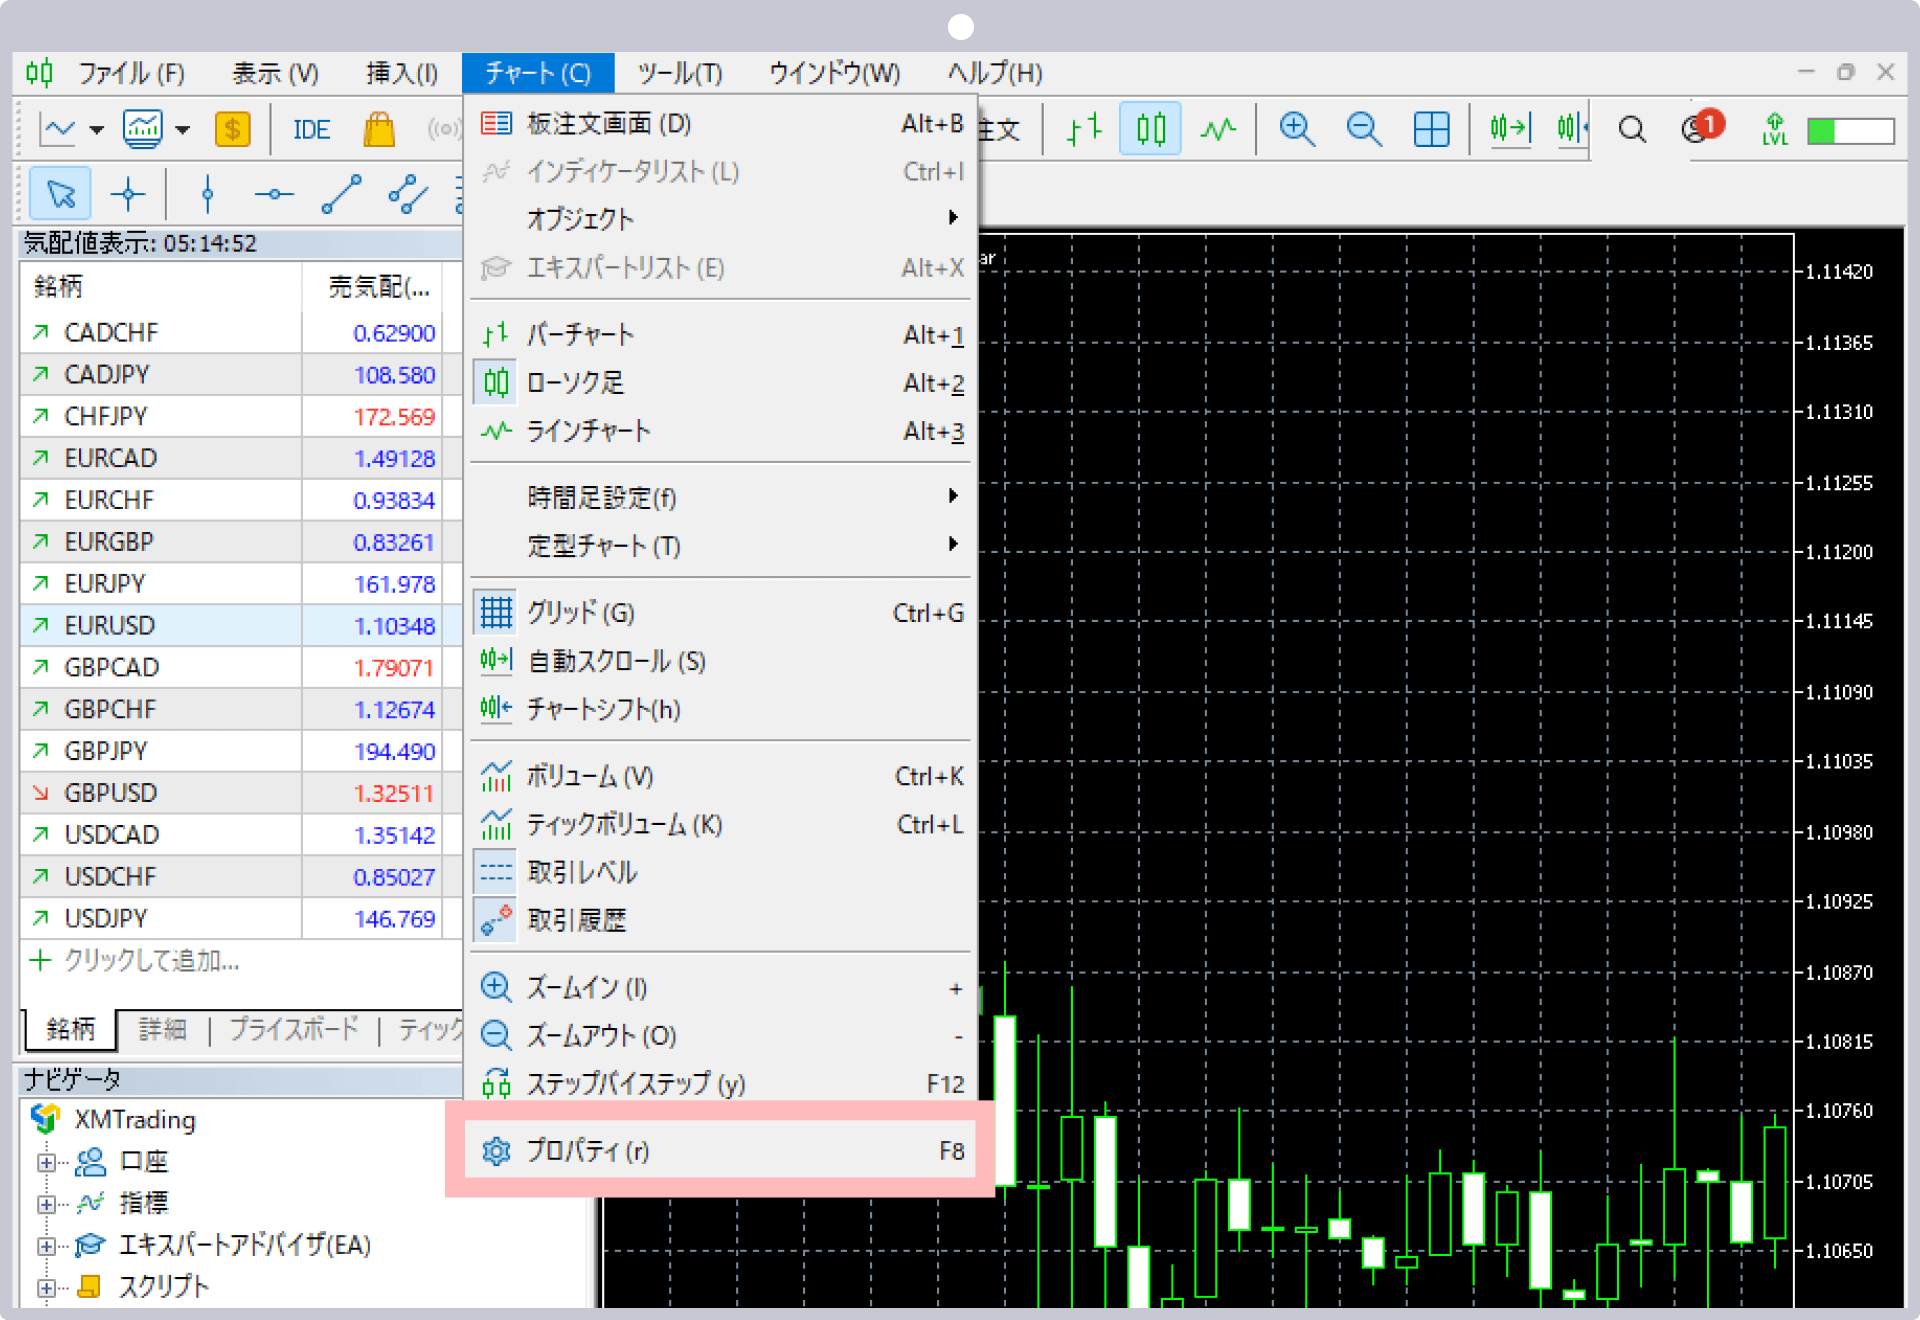Select ズームイン (I) menu entry
The height and width of the screenshot is (1320, 1920).
[720, 987]
